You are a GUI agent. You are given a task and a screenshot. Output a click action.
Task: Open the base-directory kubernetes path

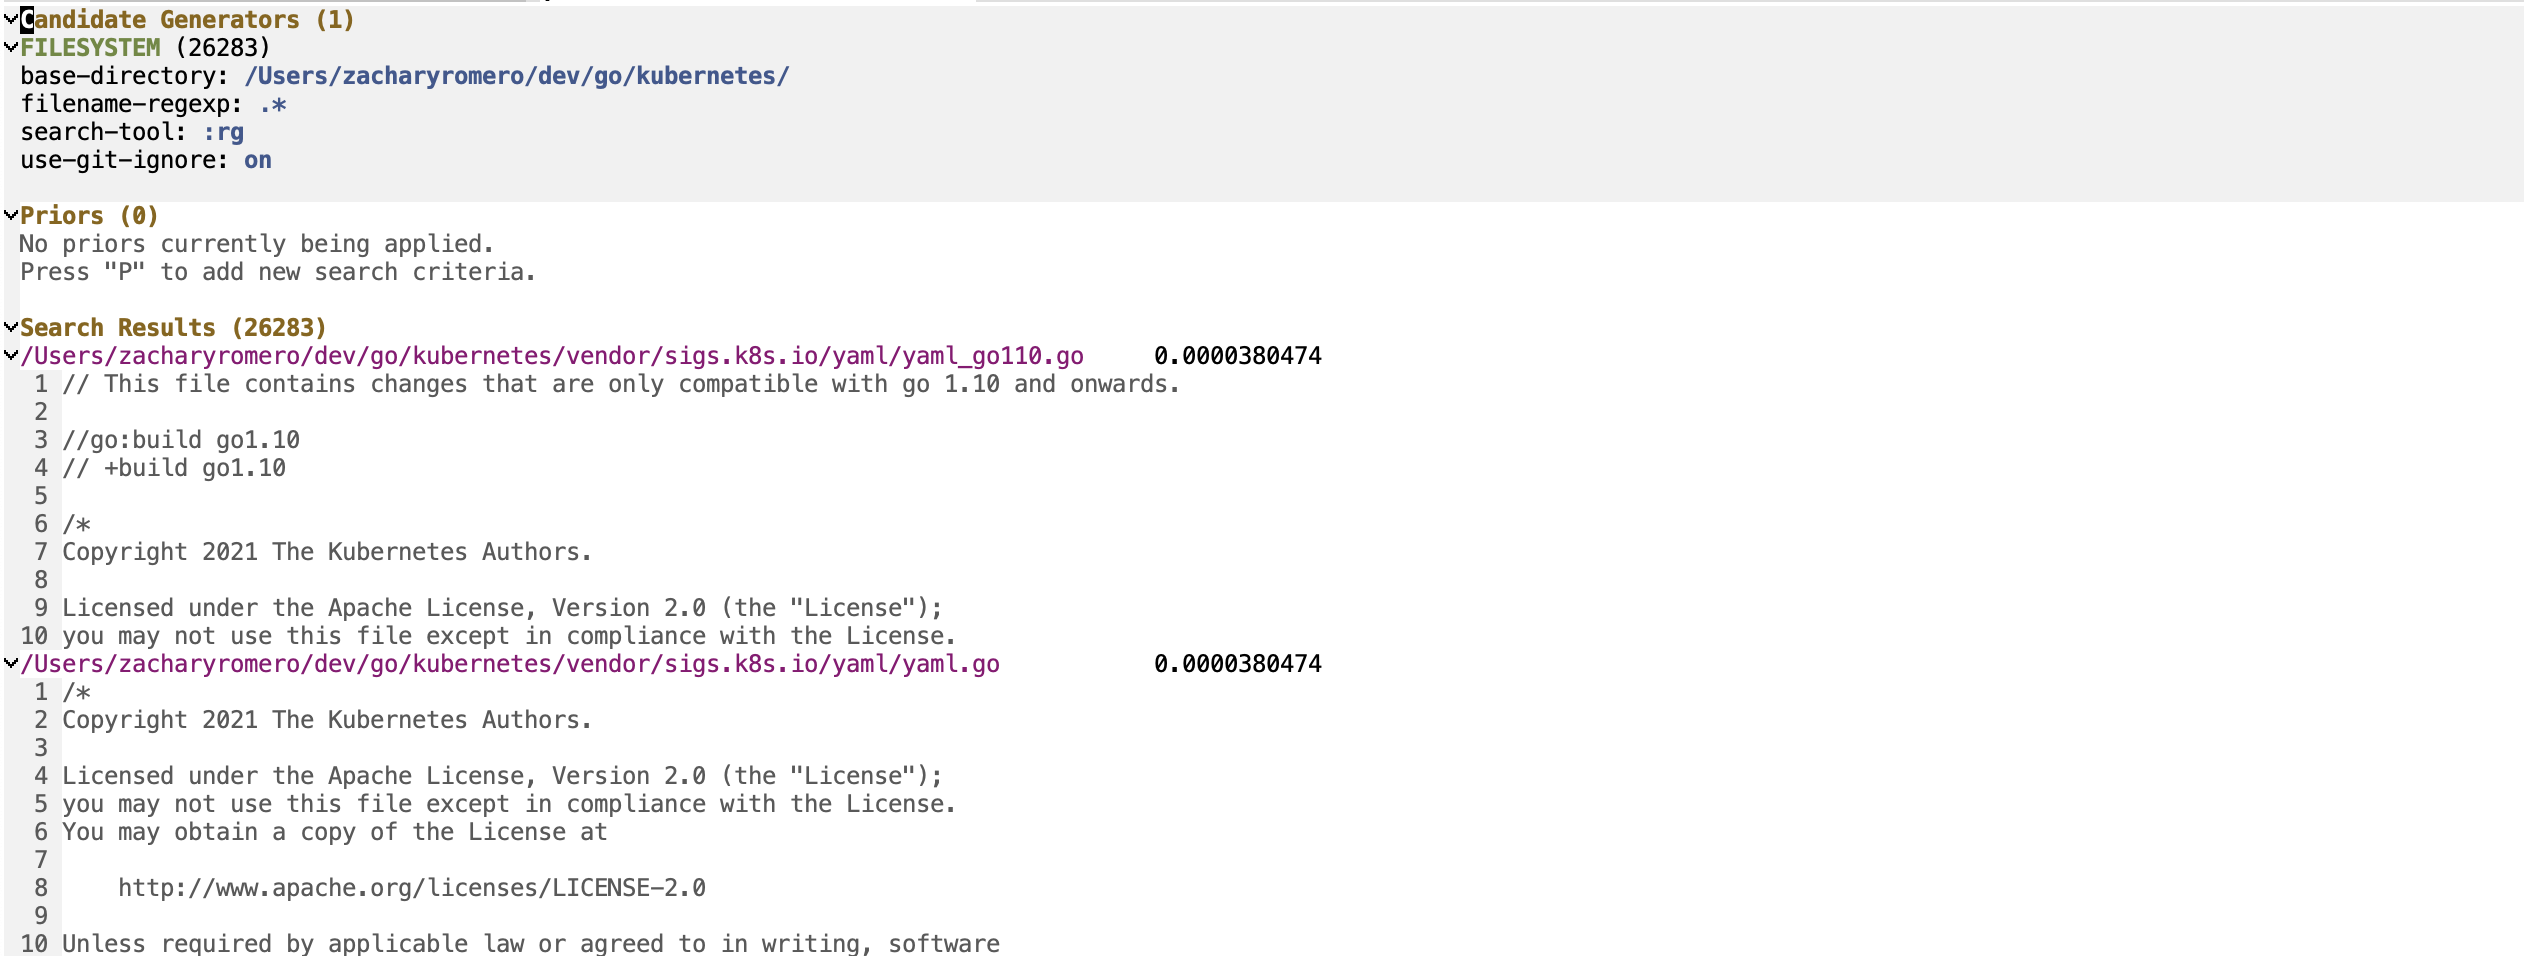pyautogui.click(x=516, y=75)
